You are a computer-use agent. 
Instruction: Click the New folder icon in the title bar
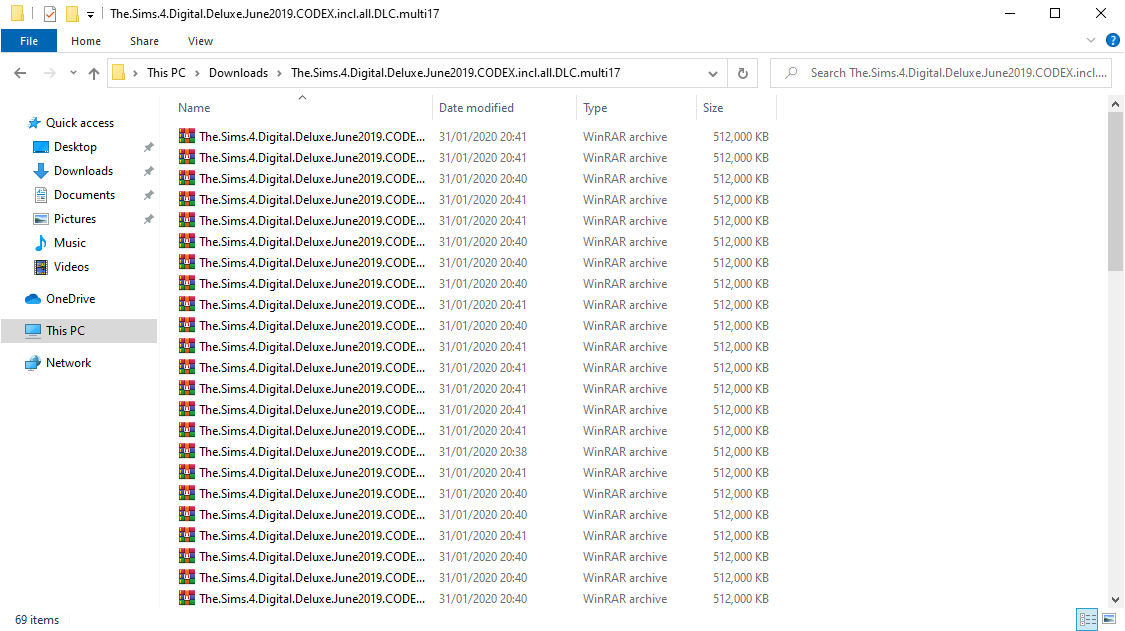coord(72,14)
